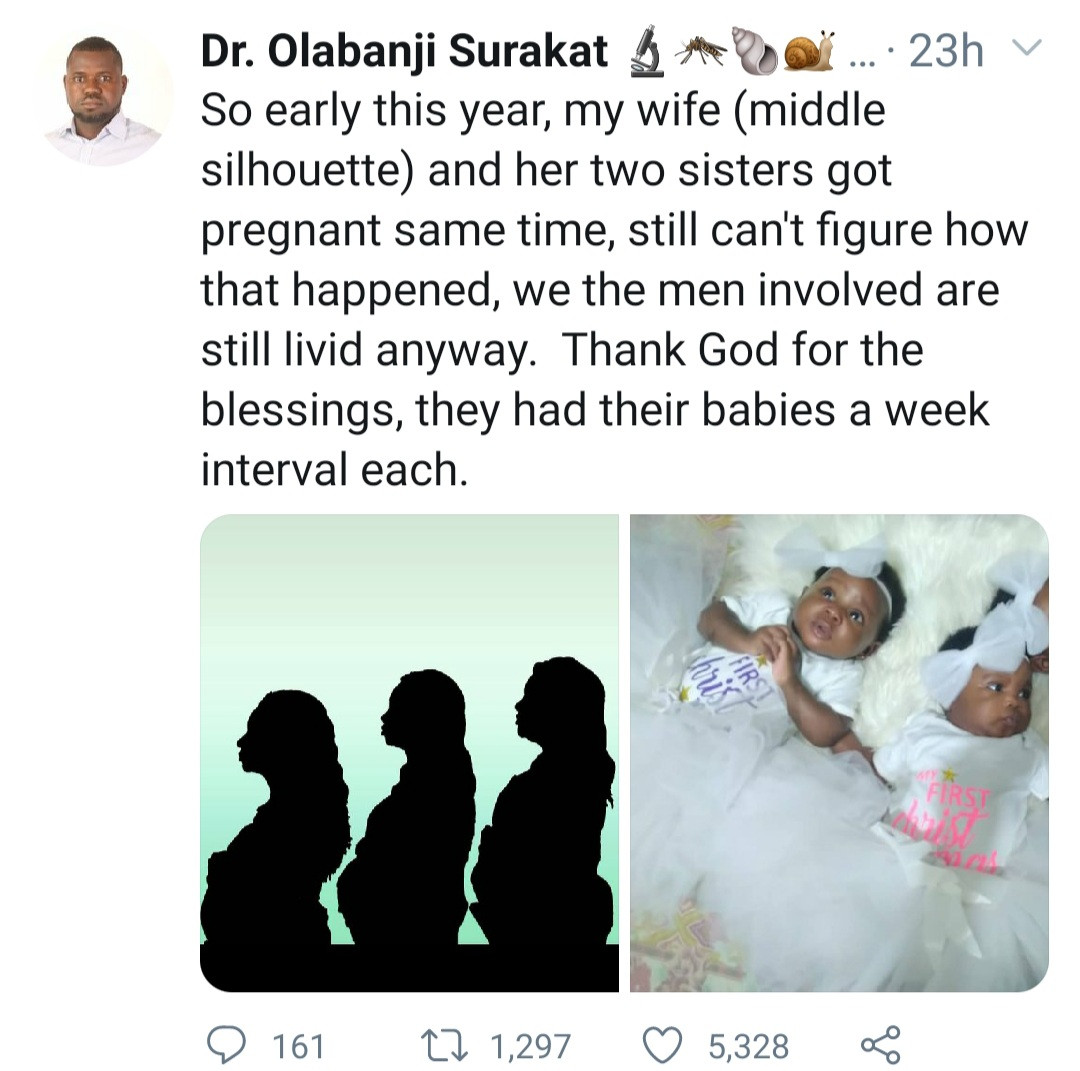Click the reply speech bubble icon
The height and width of the screenshot is (1071, 1080).
click(x=226, y=1044)
